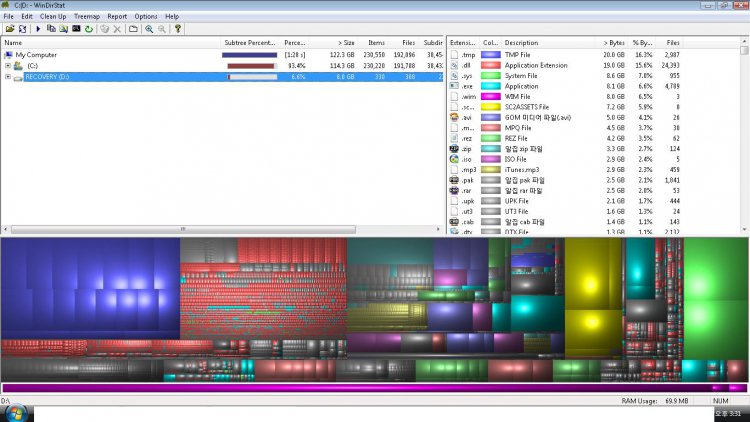Image resolution: width=750 pixels, height=422 pixels.
Task: Click the Copy Path toolbar icon
Action: [x=51, y=29]
